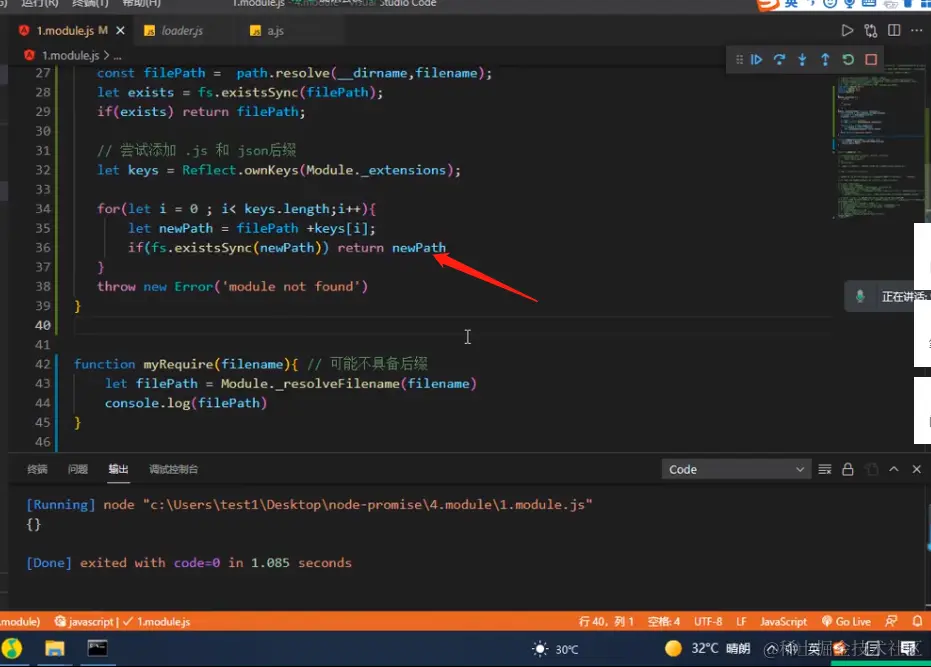Click the microphone speaking indicator
This screenshot has height=667, width=931.
[860, 296]
